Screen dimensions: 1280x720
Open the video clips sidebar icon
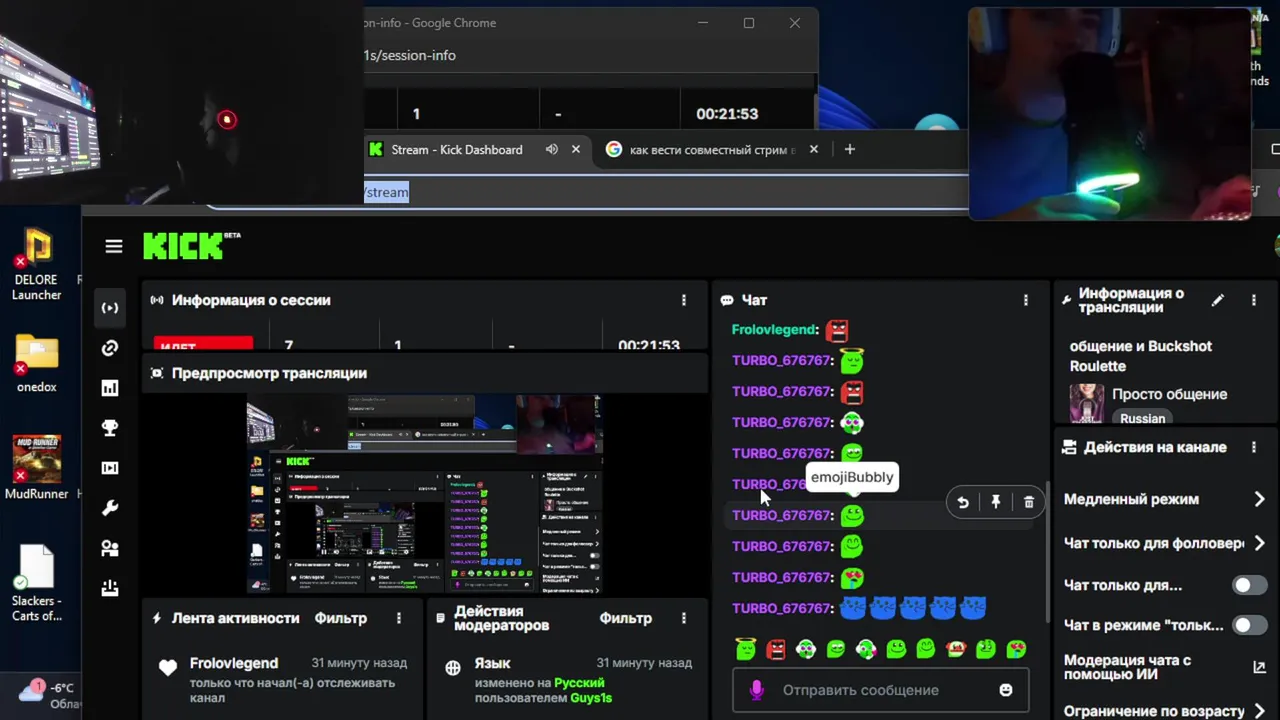tap(110, 468)
